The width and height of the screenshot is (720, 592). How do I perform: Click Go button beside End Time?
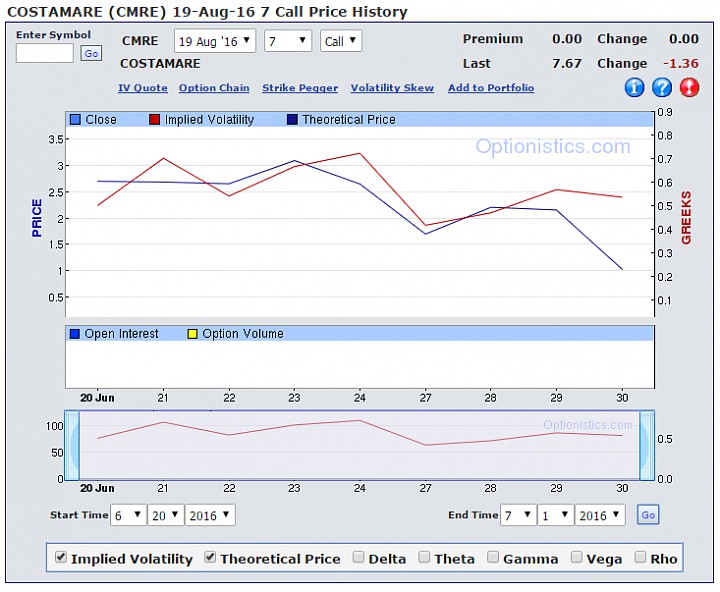pos(648,514)
